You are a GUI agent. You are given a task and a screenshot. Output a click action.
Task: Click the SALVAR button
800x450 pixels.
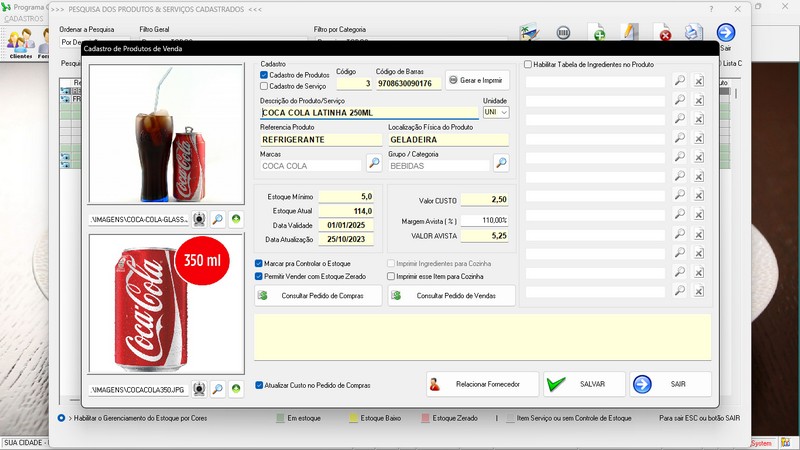click(584, 384)
